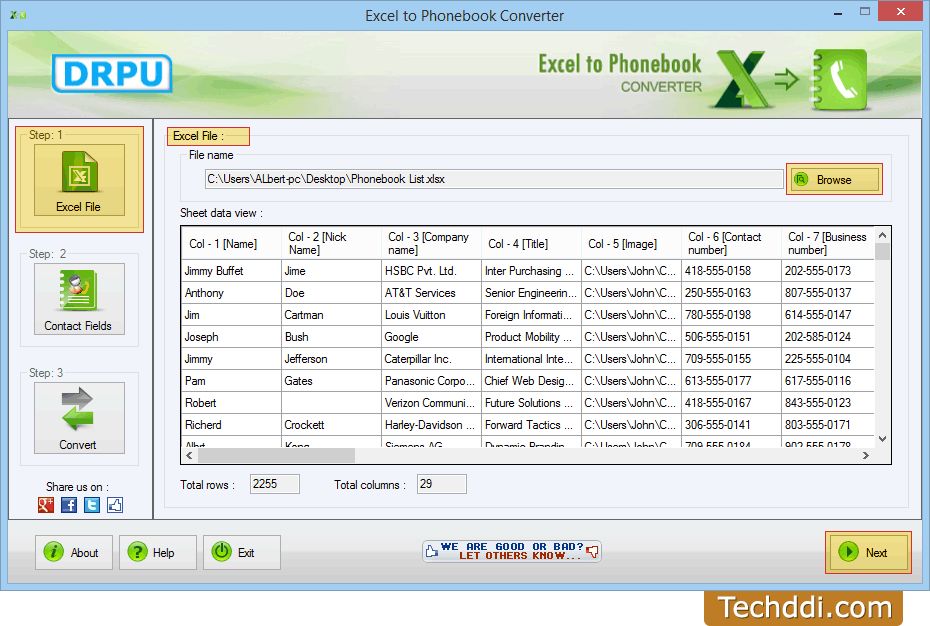Select the 'Inter Purchasing ...' title cell
This screenshot has height=626, width=930.
coord(531,271)
